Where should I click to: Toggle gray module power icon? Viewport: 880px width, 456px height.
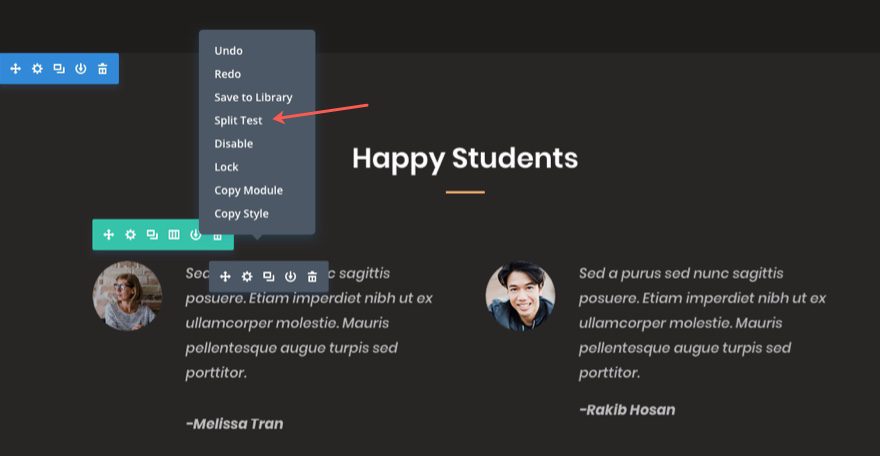click(290, 277)
